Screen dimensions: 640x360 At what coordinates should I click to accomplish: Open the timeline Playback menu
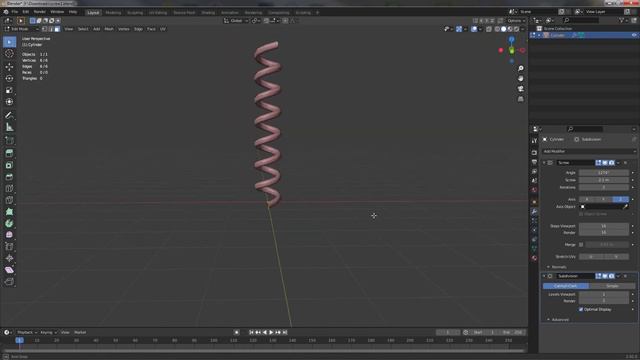tap(27, 332)
